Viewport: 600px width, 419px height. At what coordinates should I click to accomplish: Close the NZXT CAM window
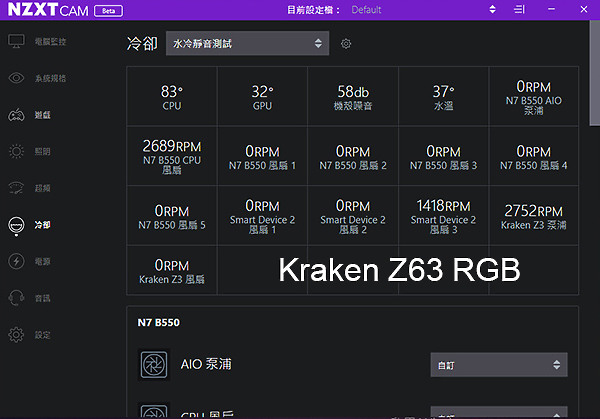tap(584, 9)
